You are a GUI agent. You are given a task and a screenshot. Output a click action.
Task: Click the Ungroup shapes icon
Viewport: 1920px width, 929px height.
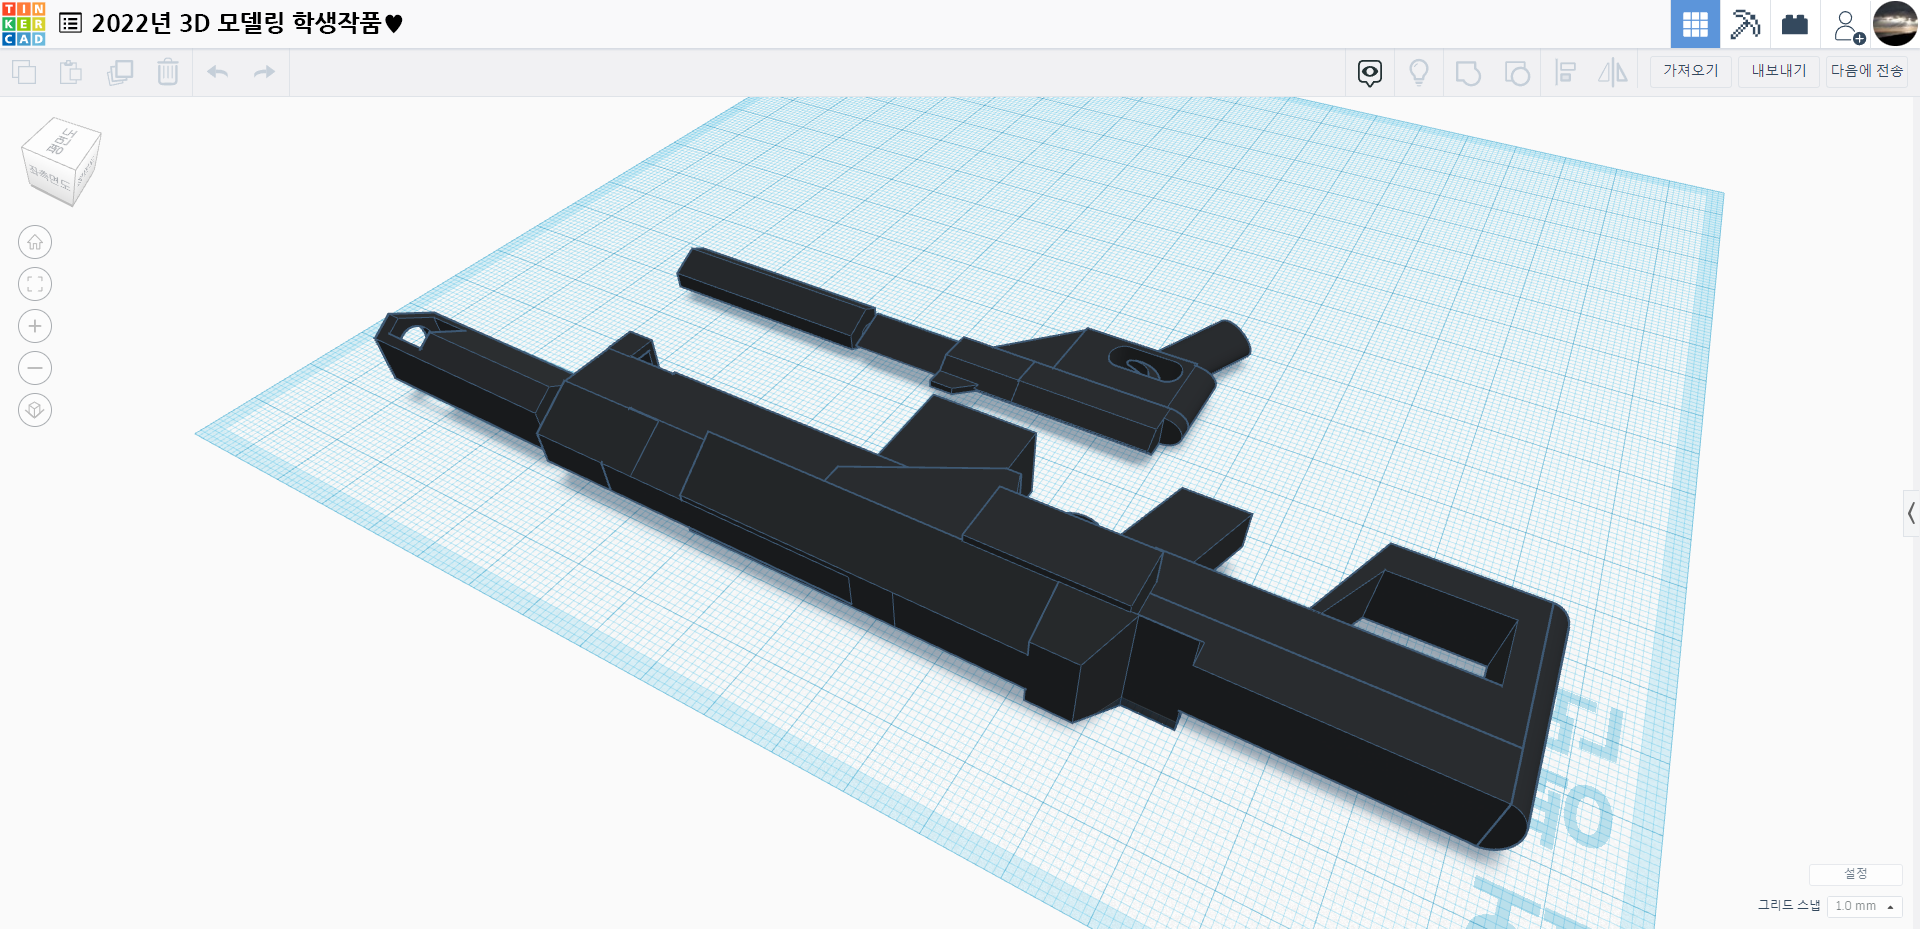[1517, 73]
